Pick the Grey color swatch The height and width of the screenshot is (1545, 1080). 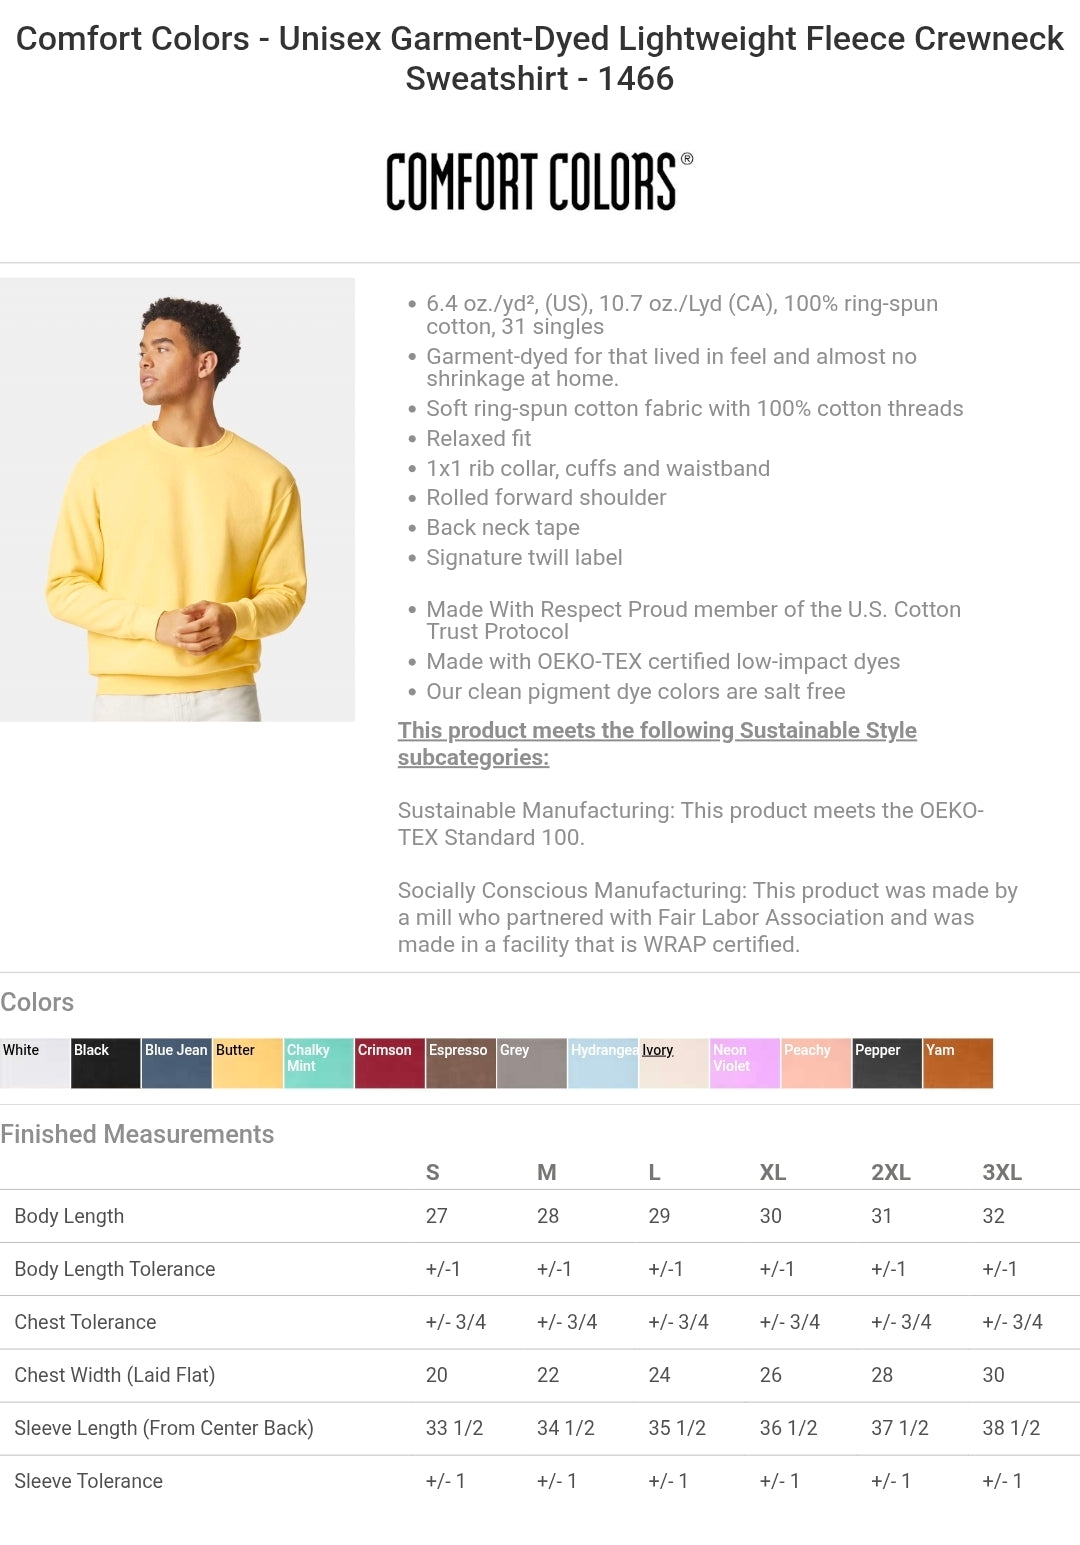[532, 1063]
